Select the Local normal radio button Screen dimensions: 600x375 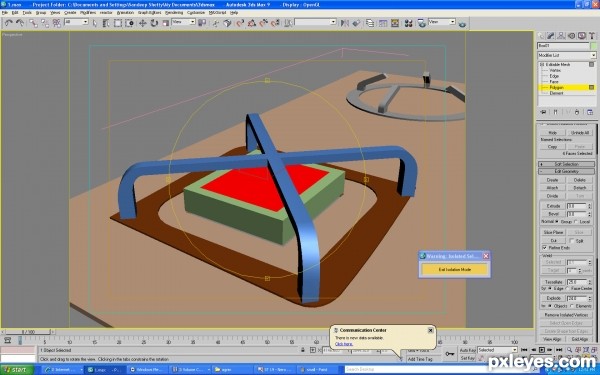coord(576,222)
